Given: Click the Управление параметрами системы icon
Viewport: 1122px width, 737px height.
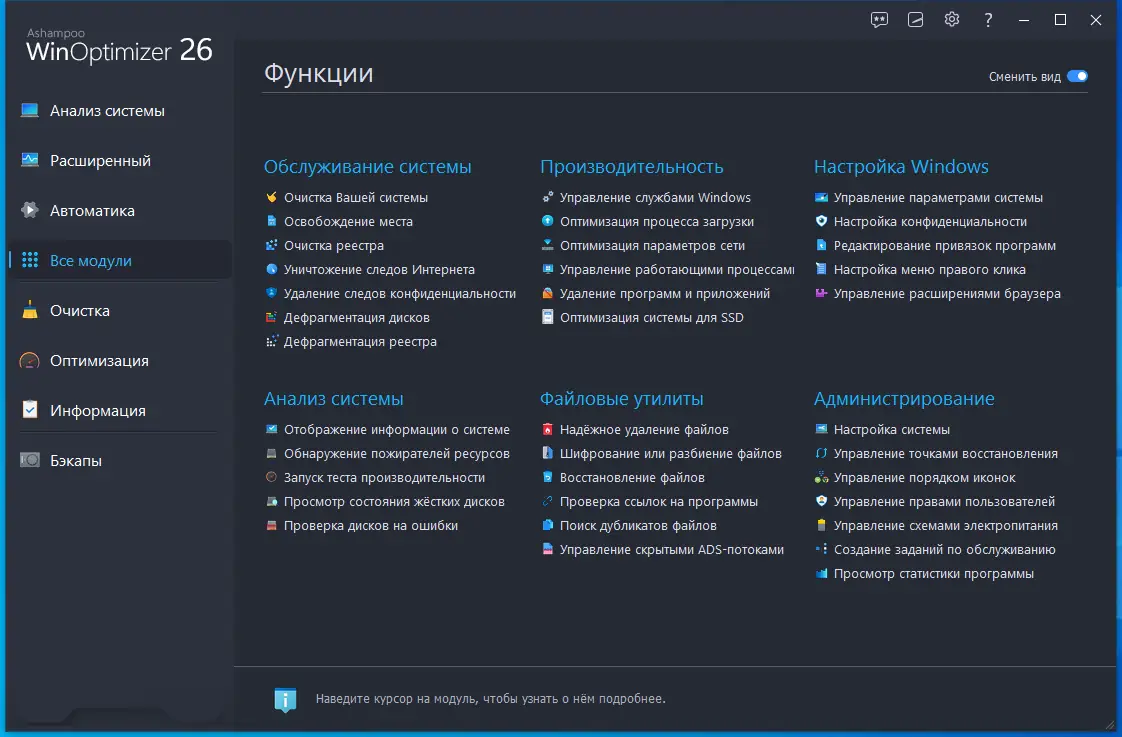Looking at the screenshot, I should click(x=821, y=197).
